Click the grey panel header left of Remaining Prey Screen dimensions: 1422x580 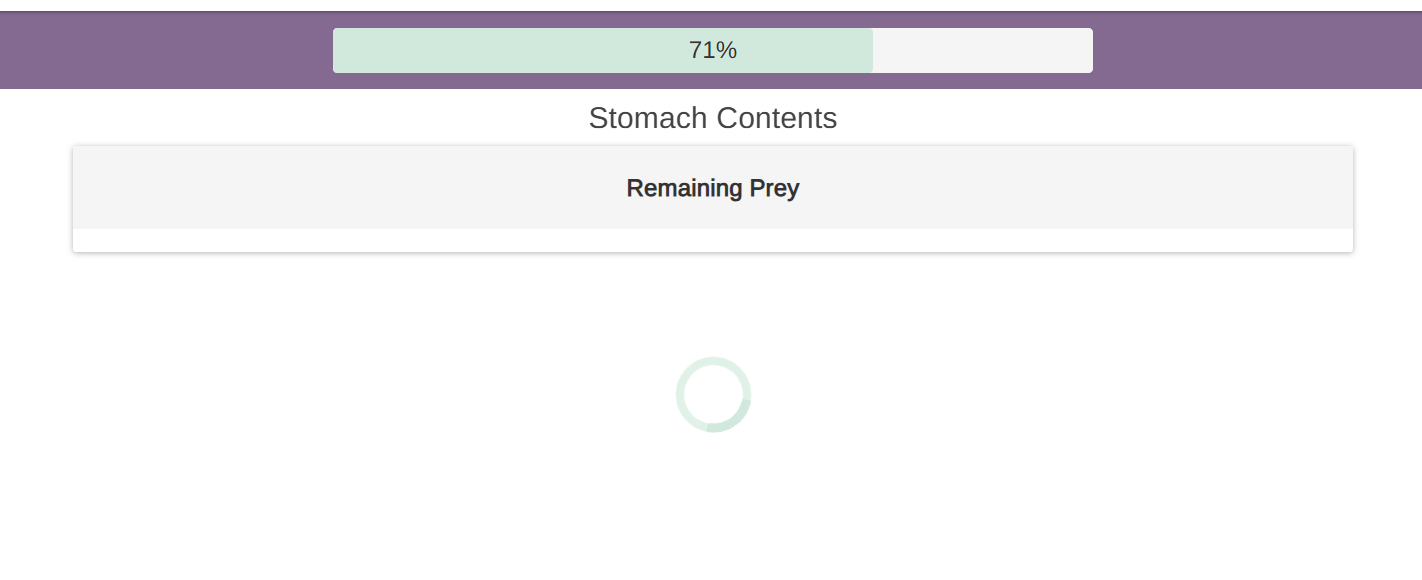pos(350,188)
